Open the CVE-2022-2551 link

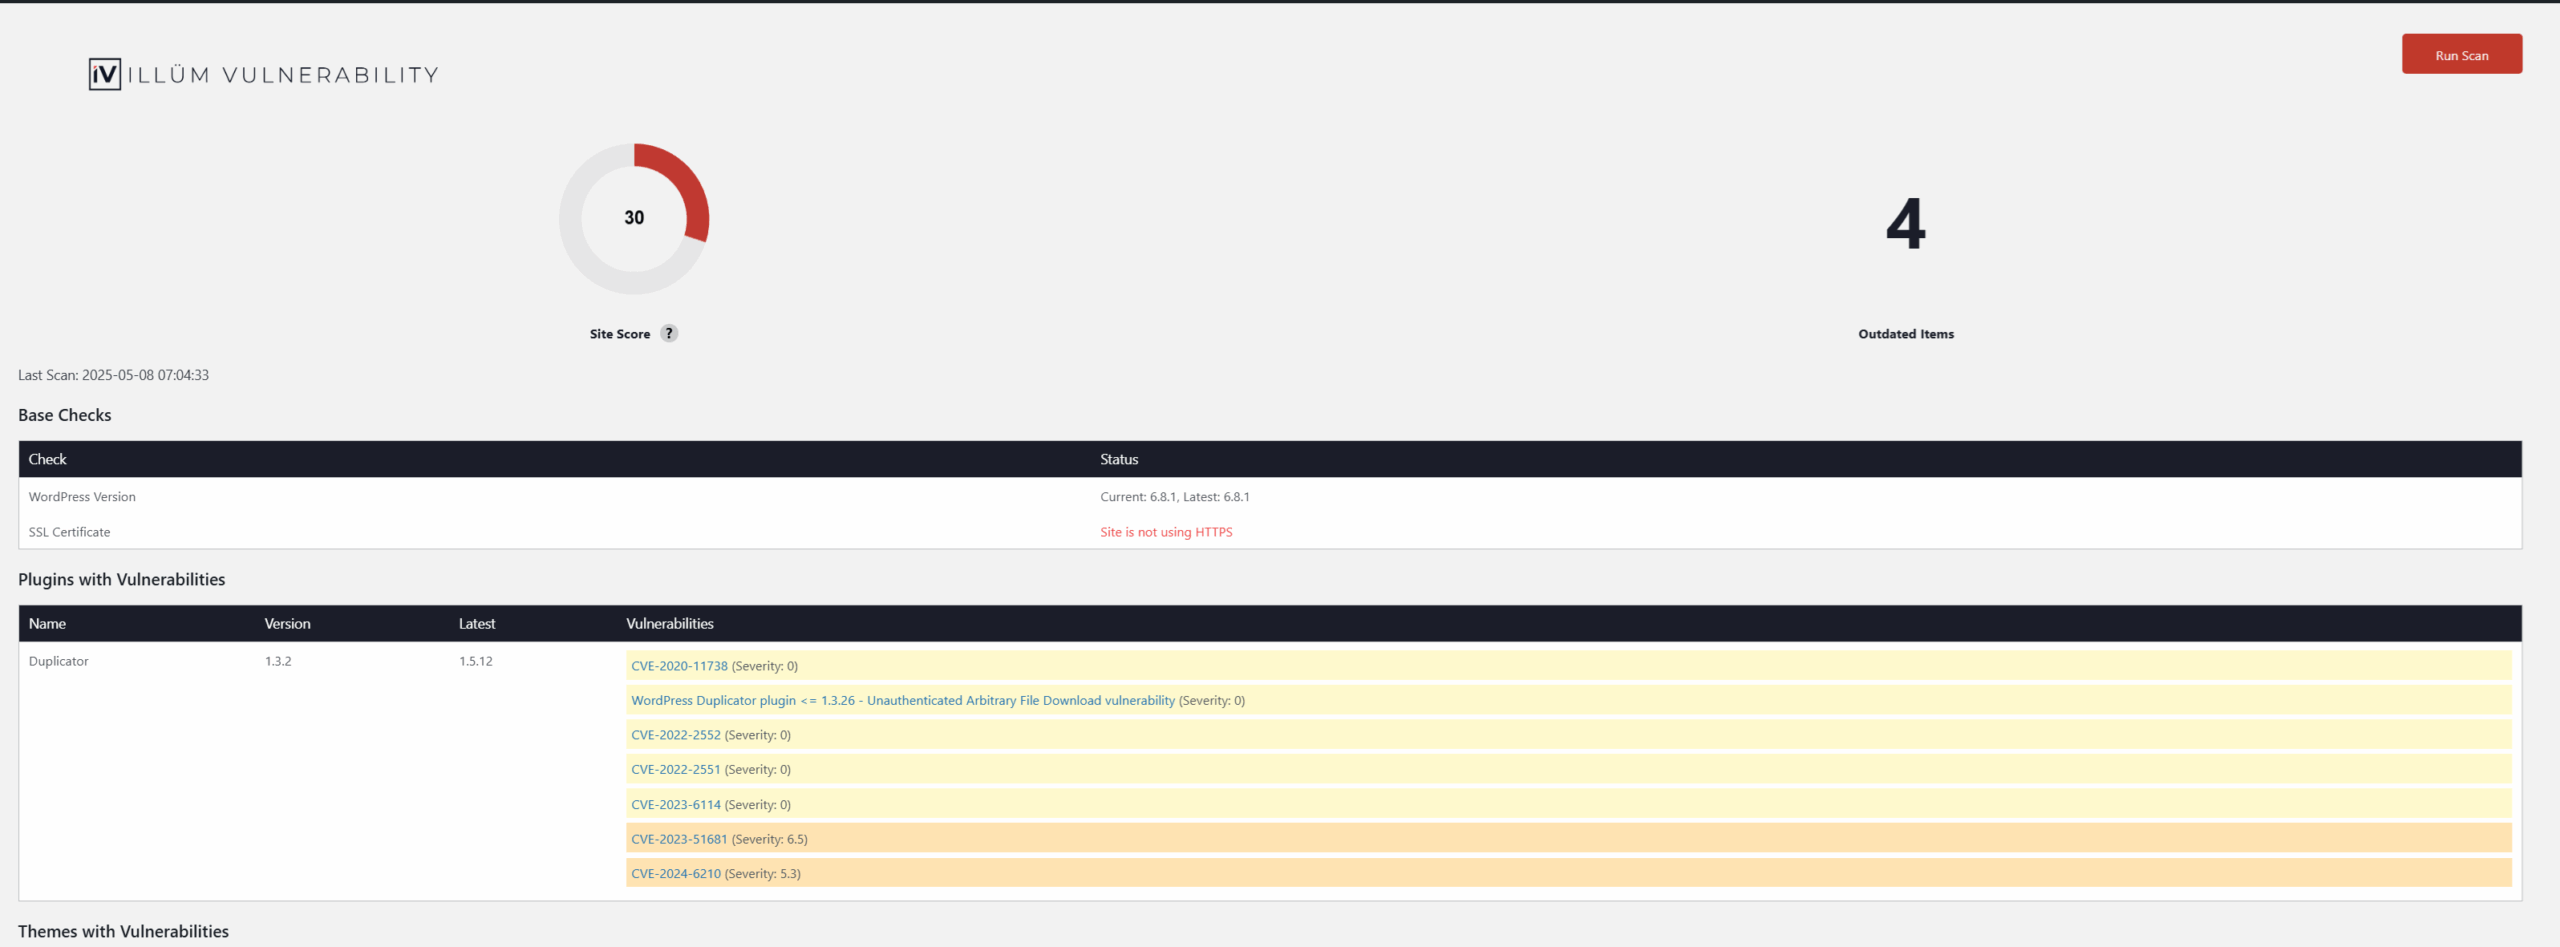[x=675, y=769]
